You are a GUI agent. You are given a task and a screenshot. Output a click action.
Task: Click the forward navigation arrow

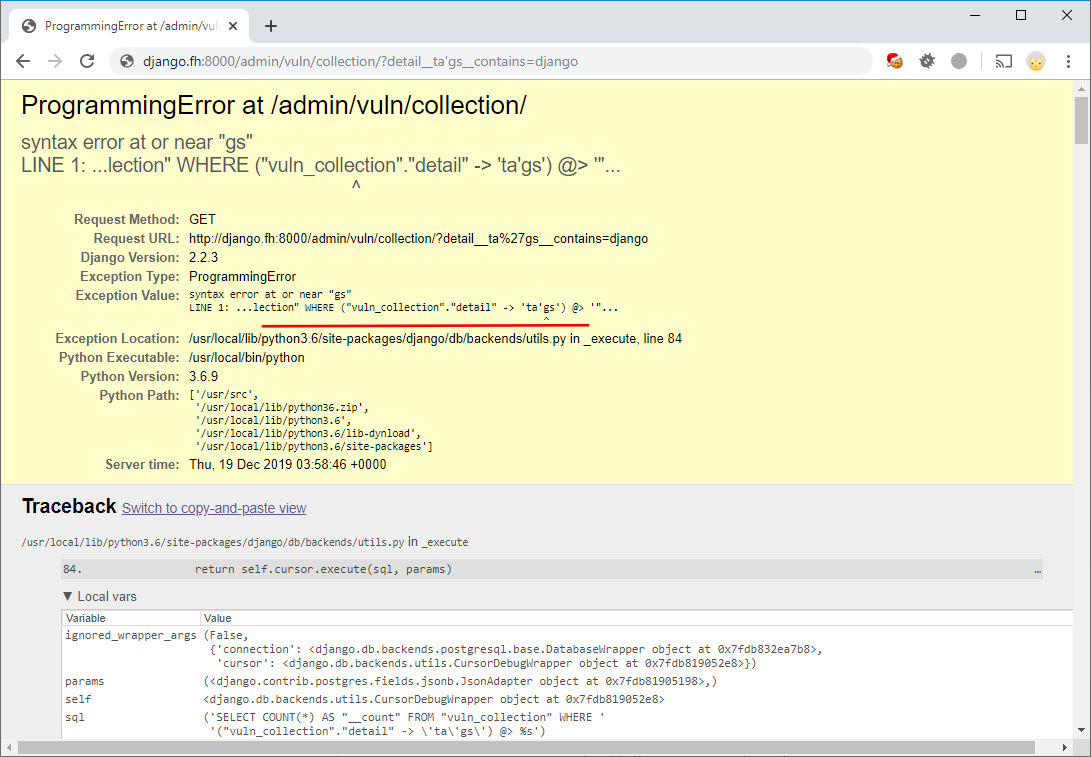click(55, 61)
